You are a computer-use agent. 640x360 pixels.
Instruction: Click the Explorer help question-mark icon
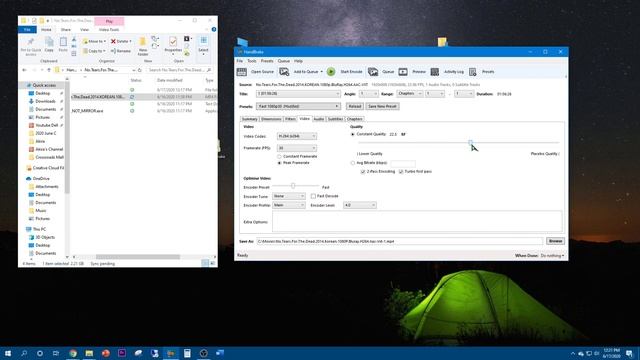coord(213,29)
